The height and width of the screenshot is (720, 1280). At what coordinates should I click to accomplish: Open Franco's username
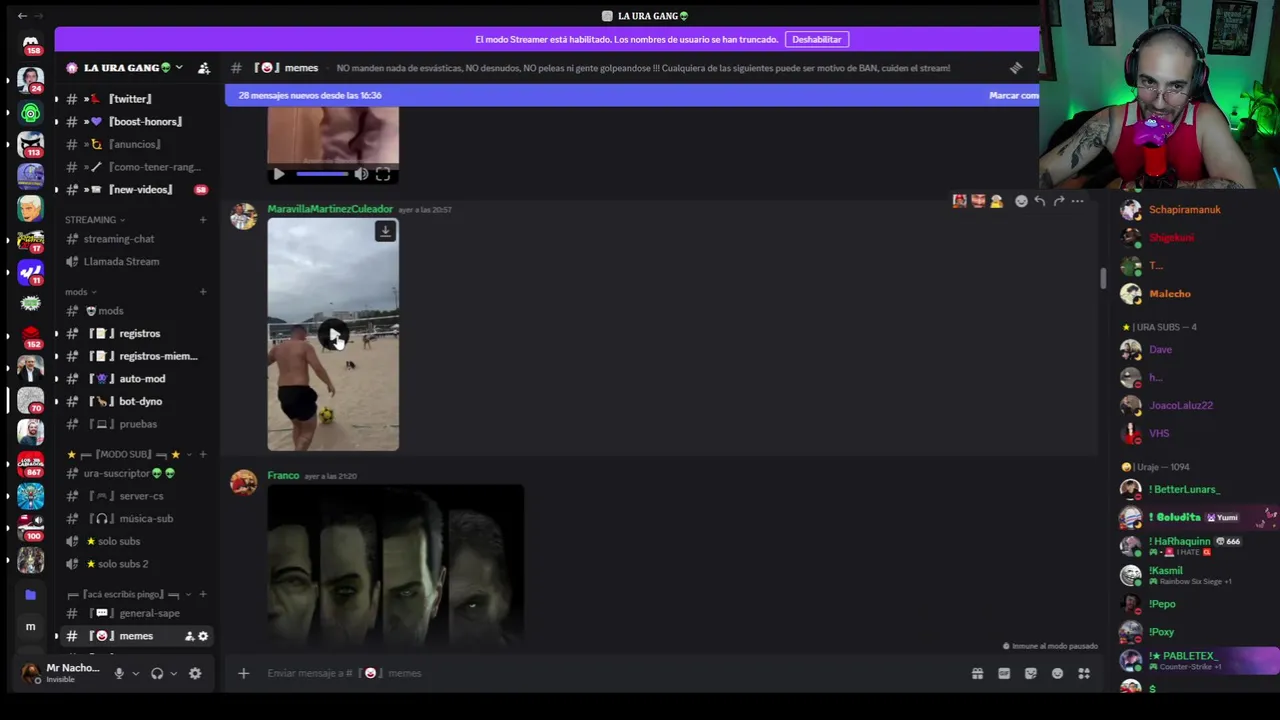283,476
